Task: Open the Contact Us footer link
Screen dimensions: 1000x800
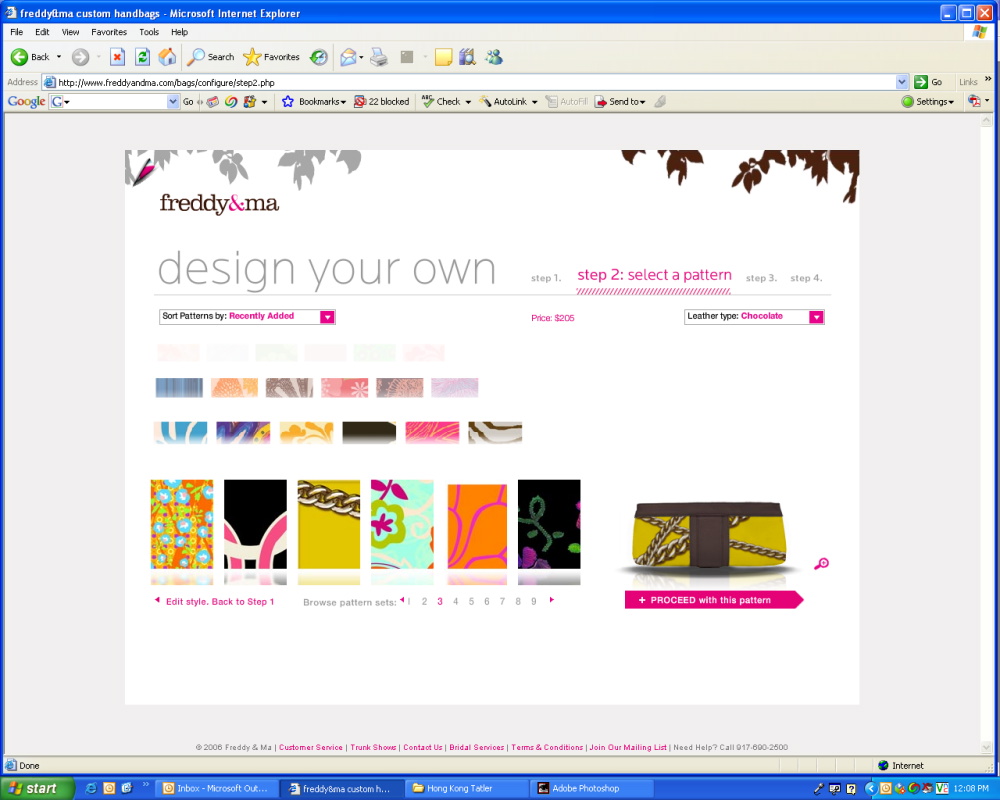Action: point(423,747)
